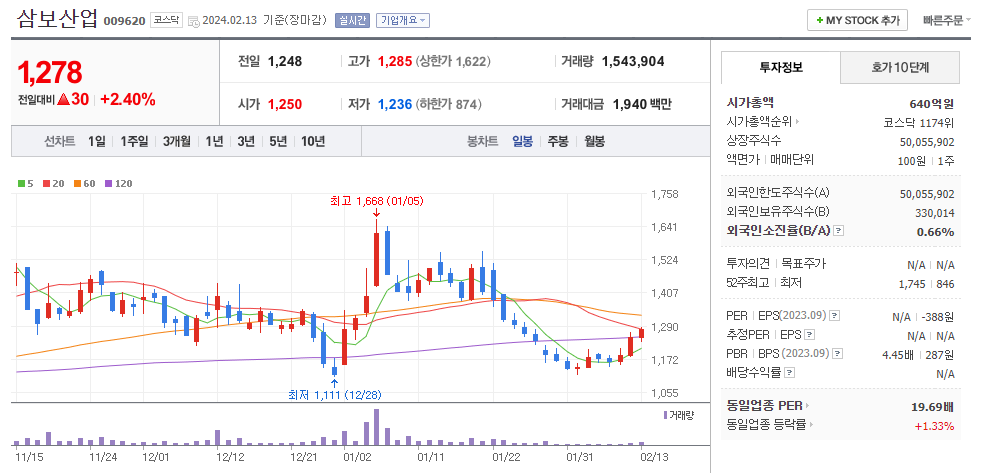Click the 거래량 value 1,543,904
Image resolution: width=982 pixels, height=473 pixels.
(x=633, y=61)
